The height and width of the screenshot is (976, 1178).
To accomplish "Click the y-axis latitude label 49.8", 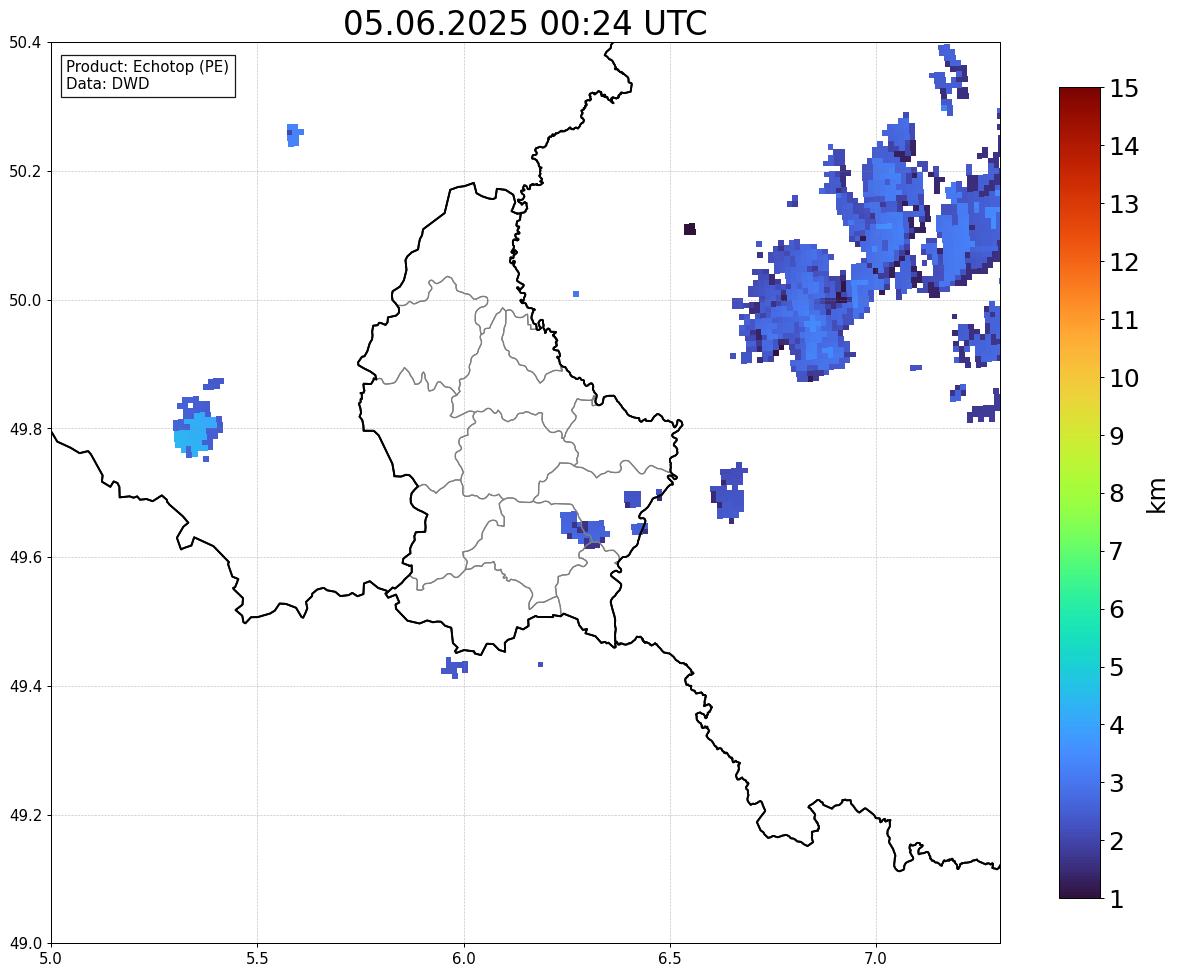I will [24, 429].
